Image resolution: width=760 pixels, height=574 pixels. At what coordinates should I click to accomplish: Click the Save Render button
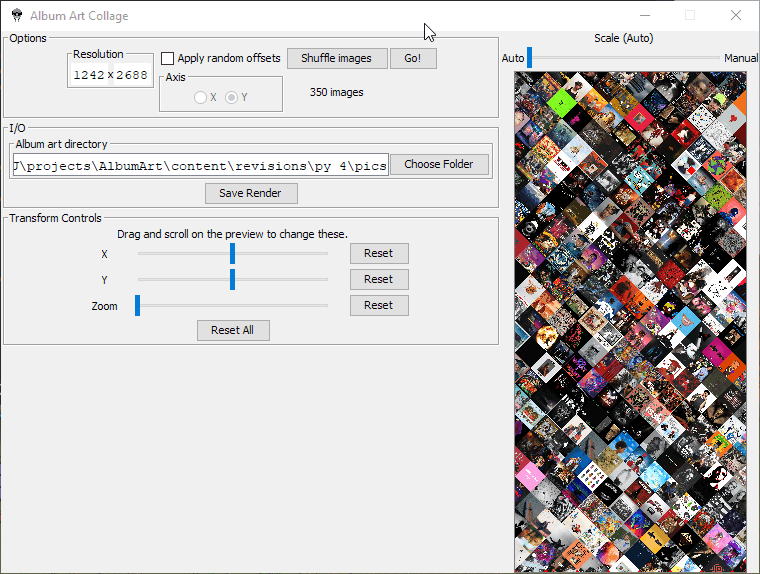click(x=251, y=193)
